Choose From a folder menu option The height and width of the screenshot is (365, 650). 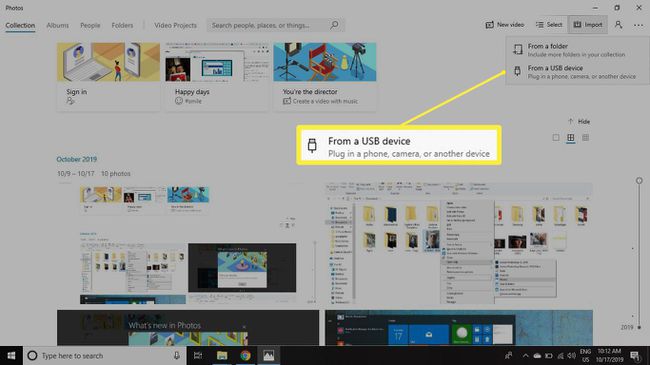(576, 50)
